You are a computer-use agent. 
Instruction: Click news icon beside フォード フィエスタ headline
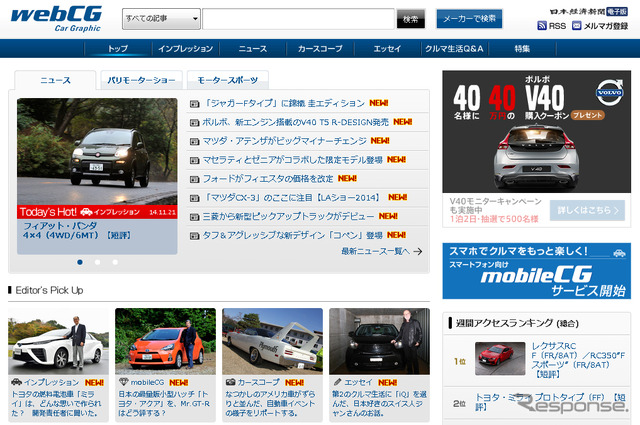(x=195, y=179)
